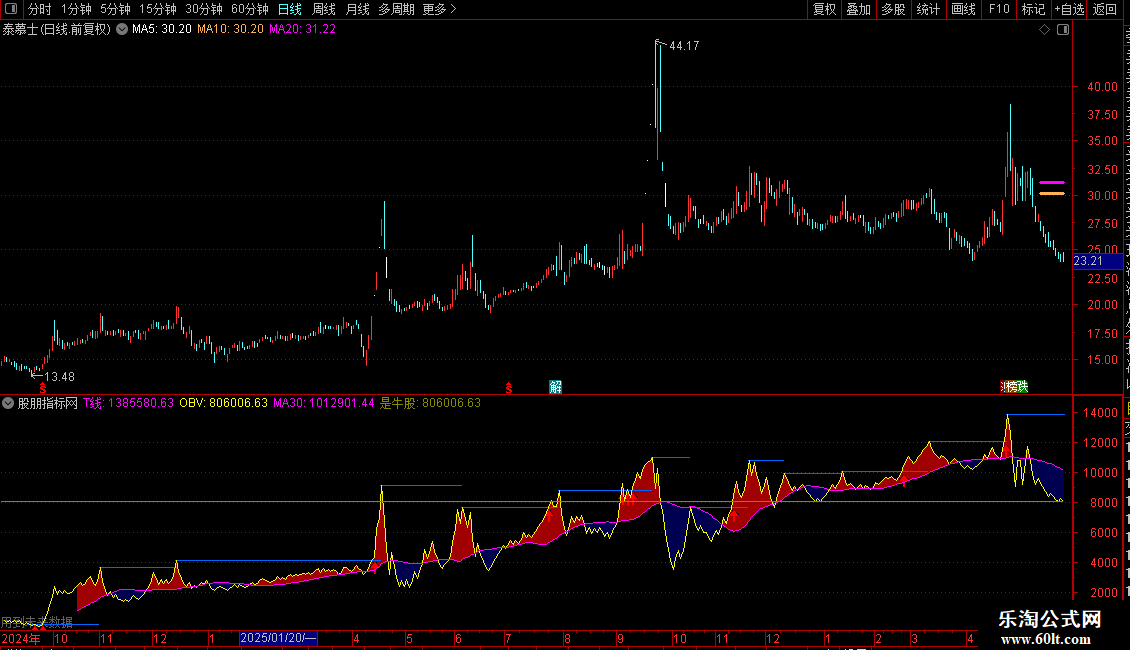Open the F10 company info

point(999,9)
